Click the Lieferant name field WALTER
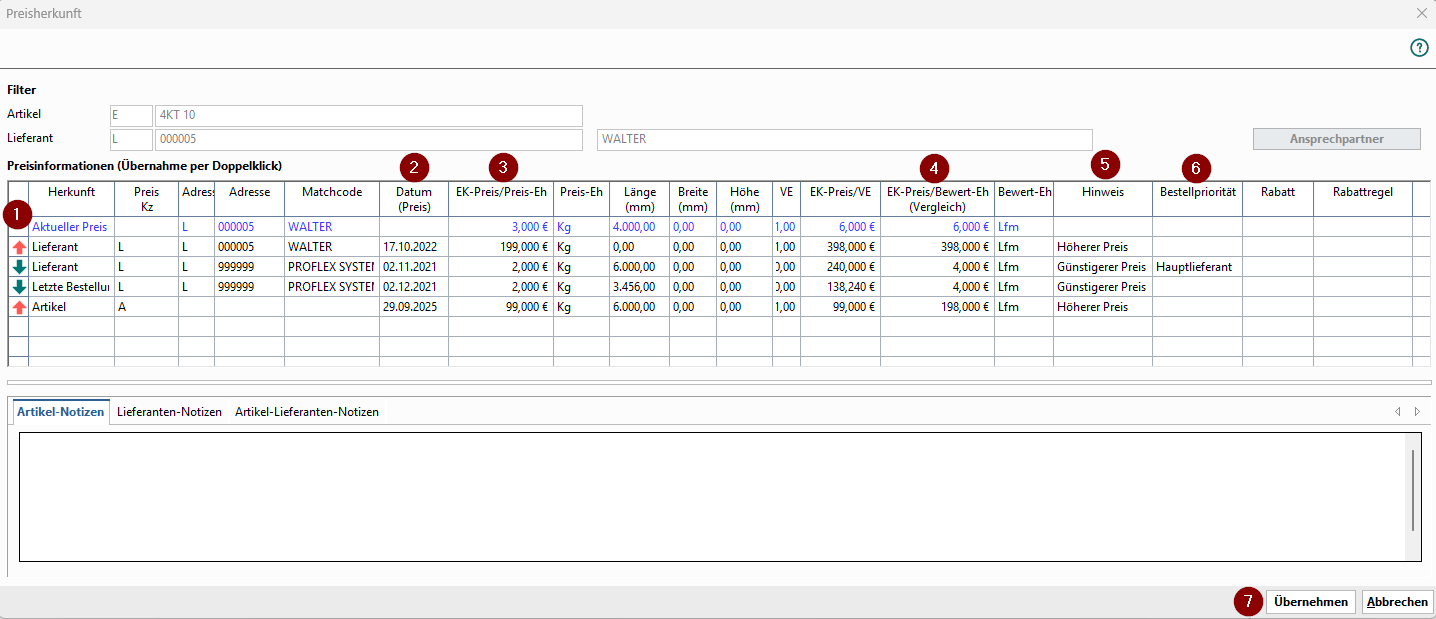1436x619 pixels. pyautogui.click(x=843, y=139)
